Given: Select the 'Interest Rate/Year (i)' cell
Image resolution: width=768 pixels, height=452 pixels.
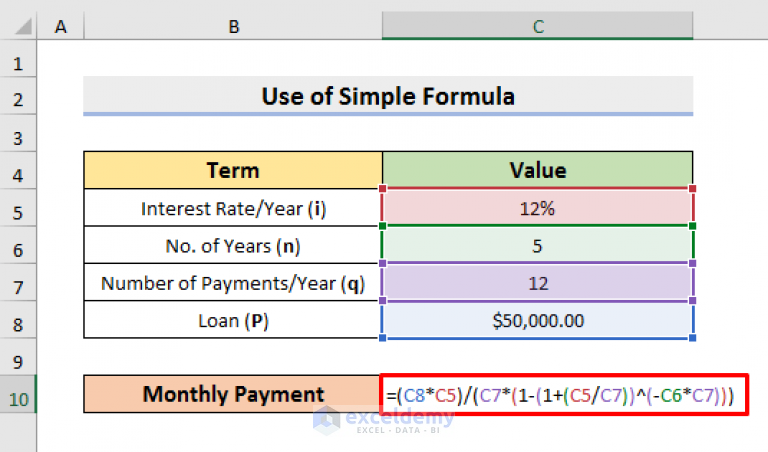Looking at the screenshot, I should coord(233,208).
